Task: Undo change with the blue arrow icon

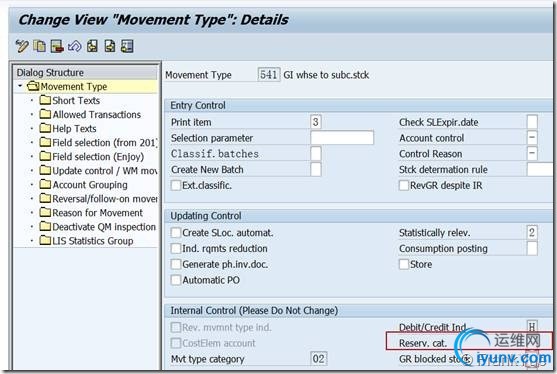Action: click(75, 47)
